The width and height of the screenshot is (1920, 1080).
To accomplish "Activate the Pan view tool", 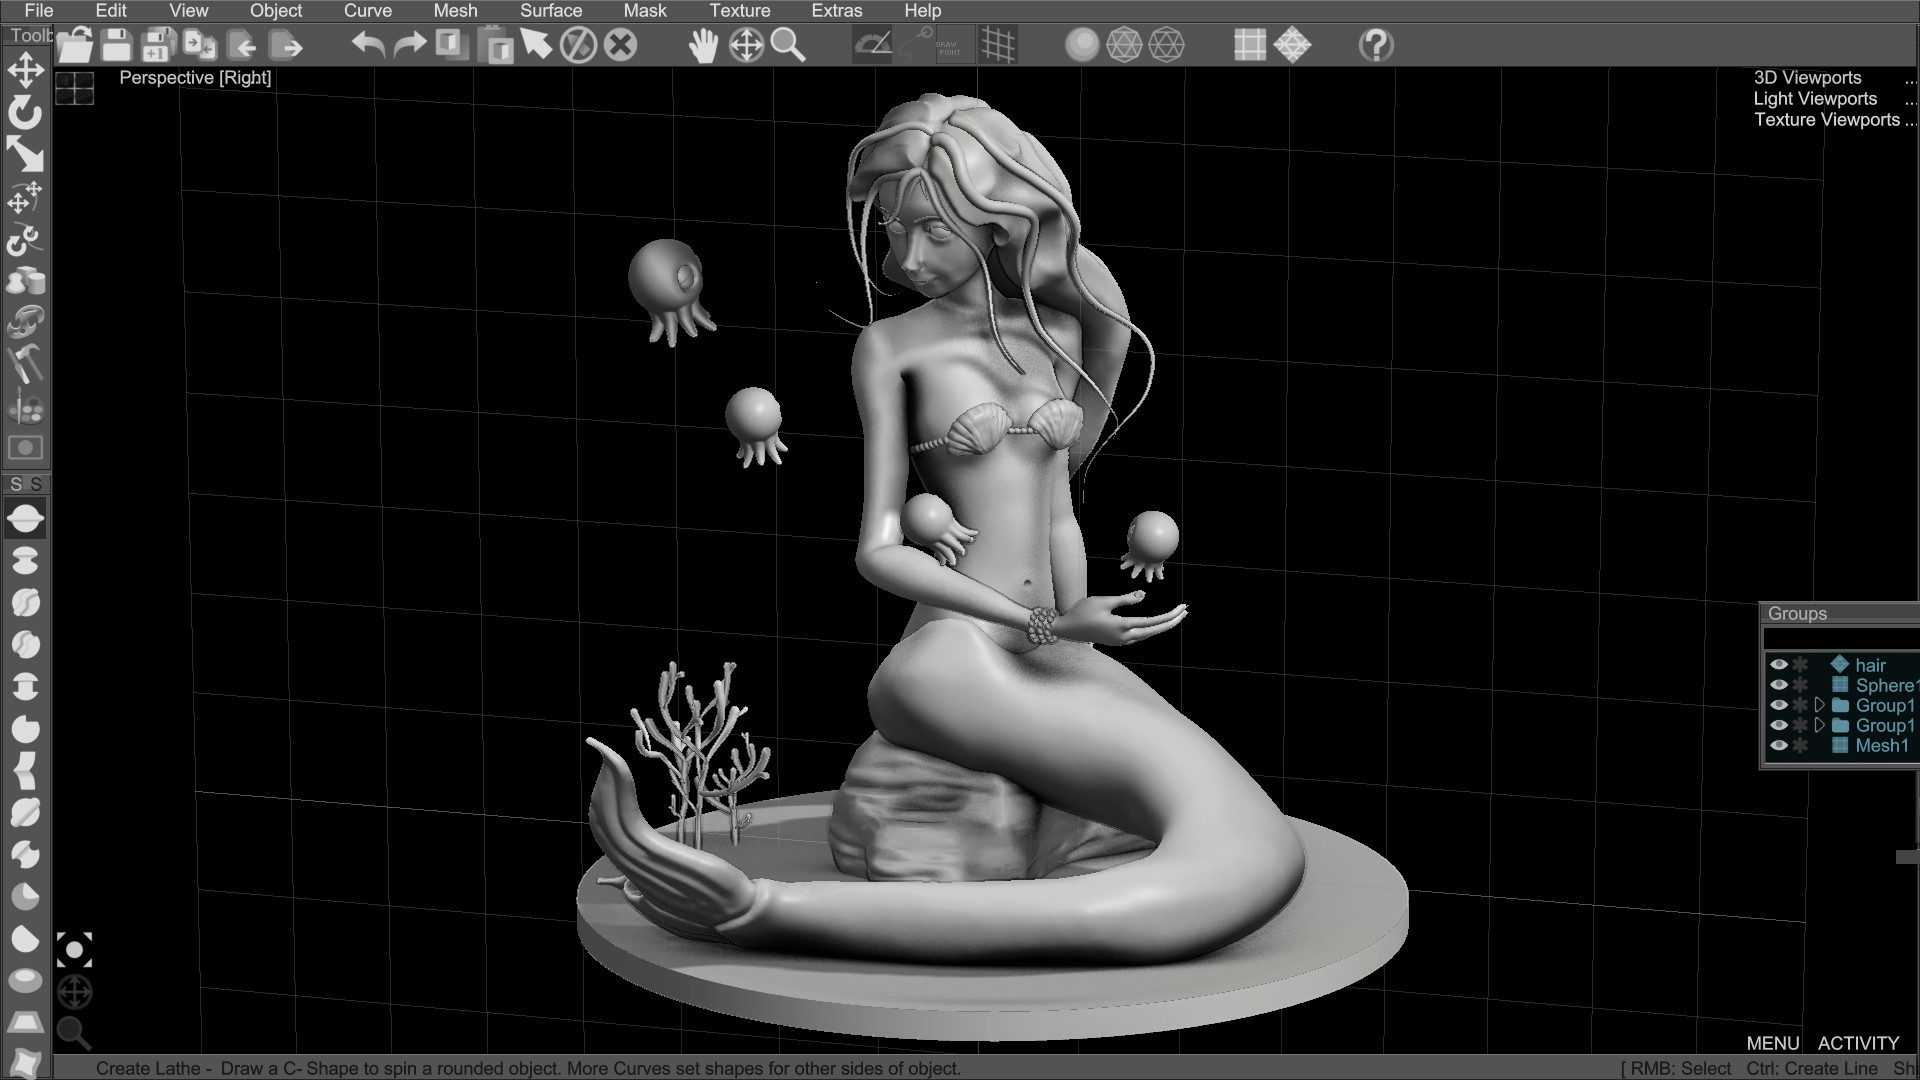I will tap(703, 44).
